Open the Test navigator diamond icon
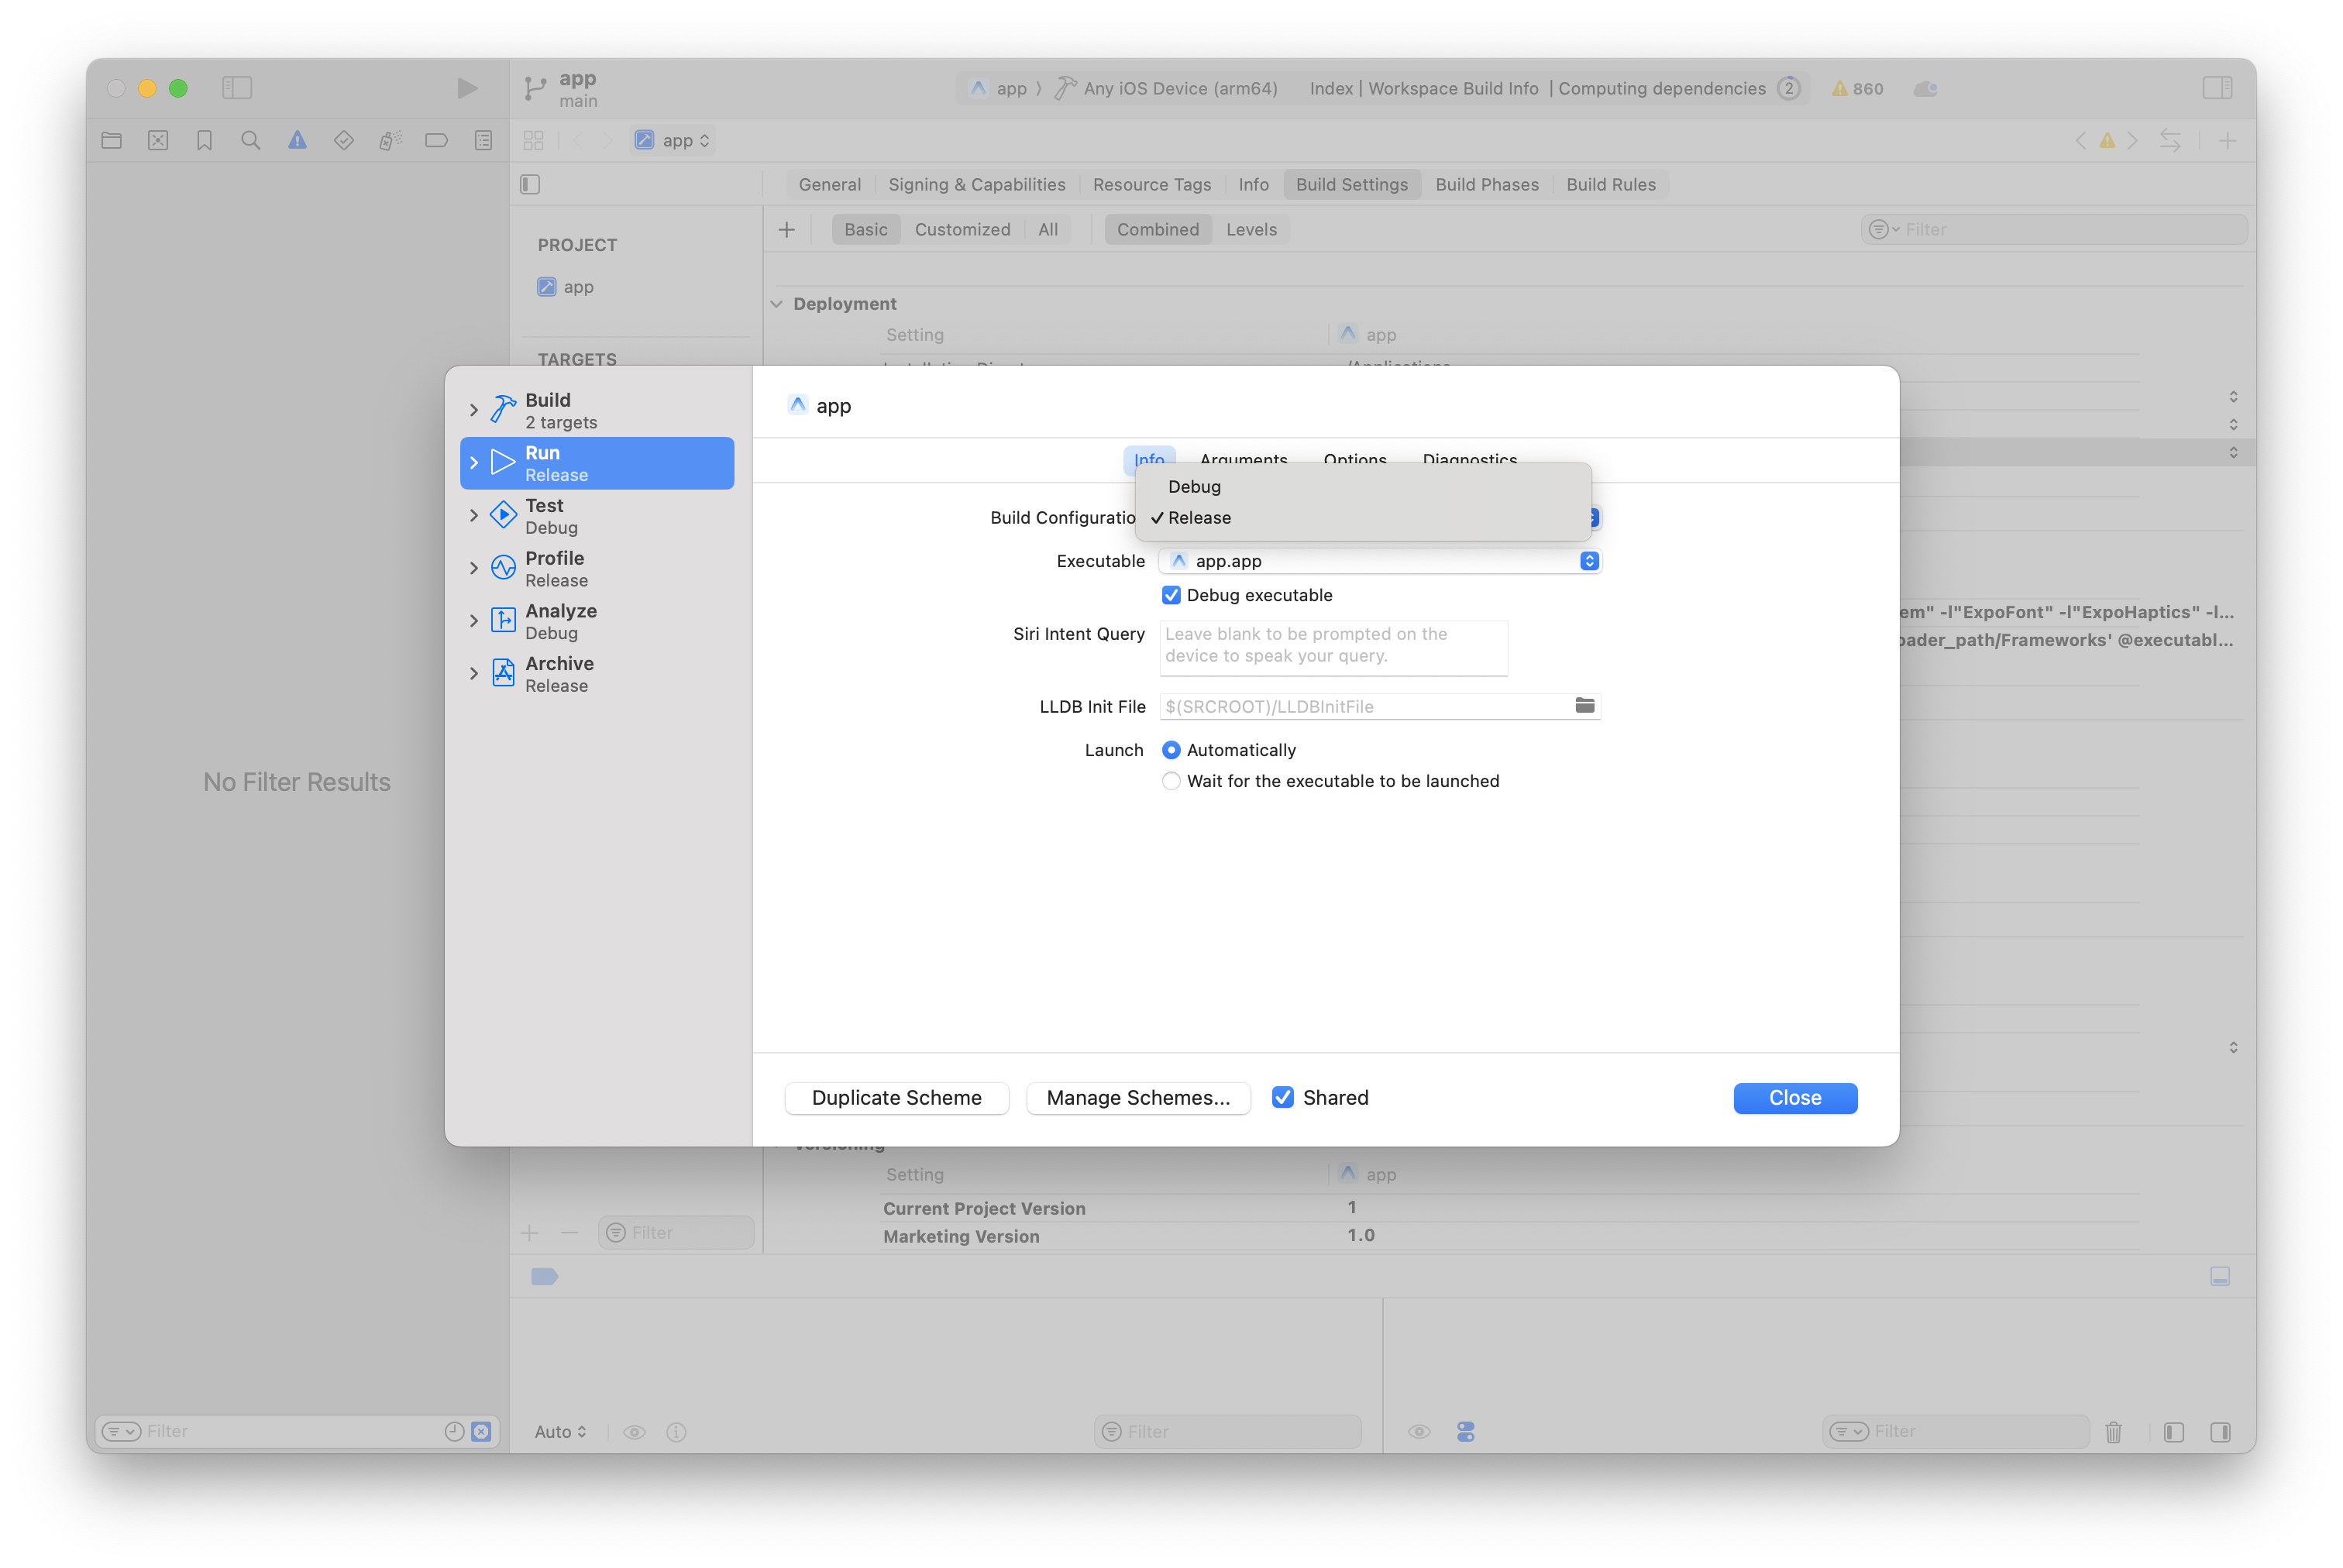 343,140
